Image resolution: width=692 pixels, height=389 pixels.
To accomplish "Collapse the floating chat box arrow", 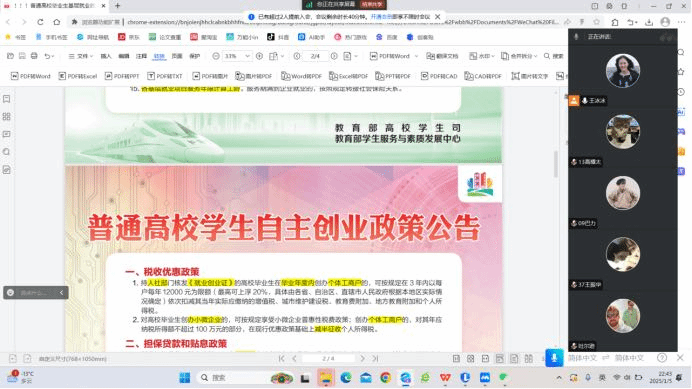I will pos(61,292).
